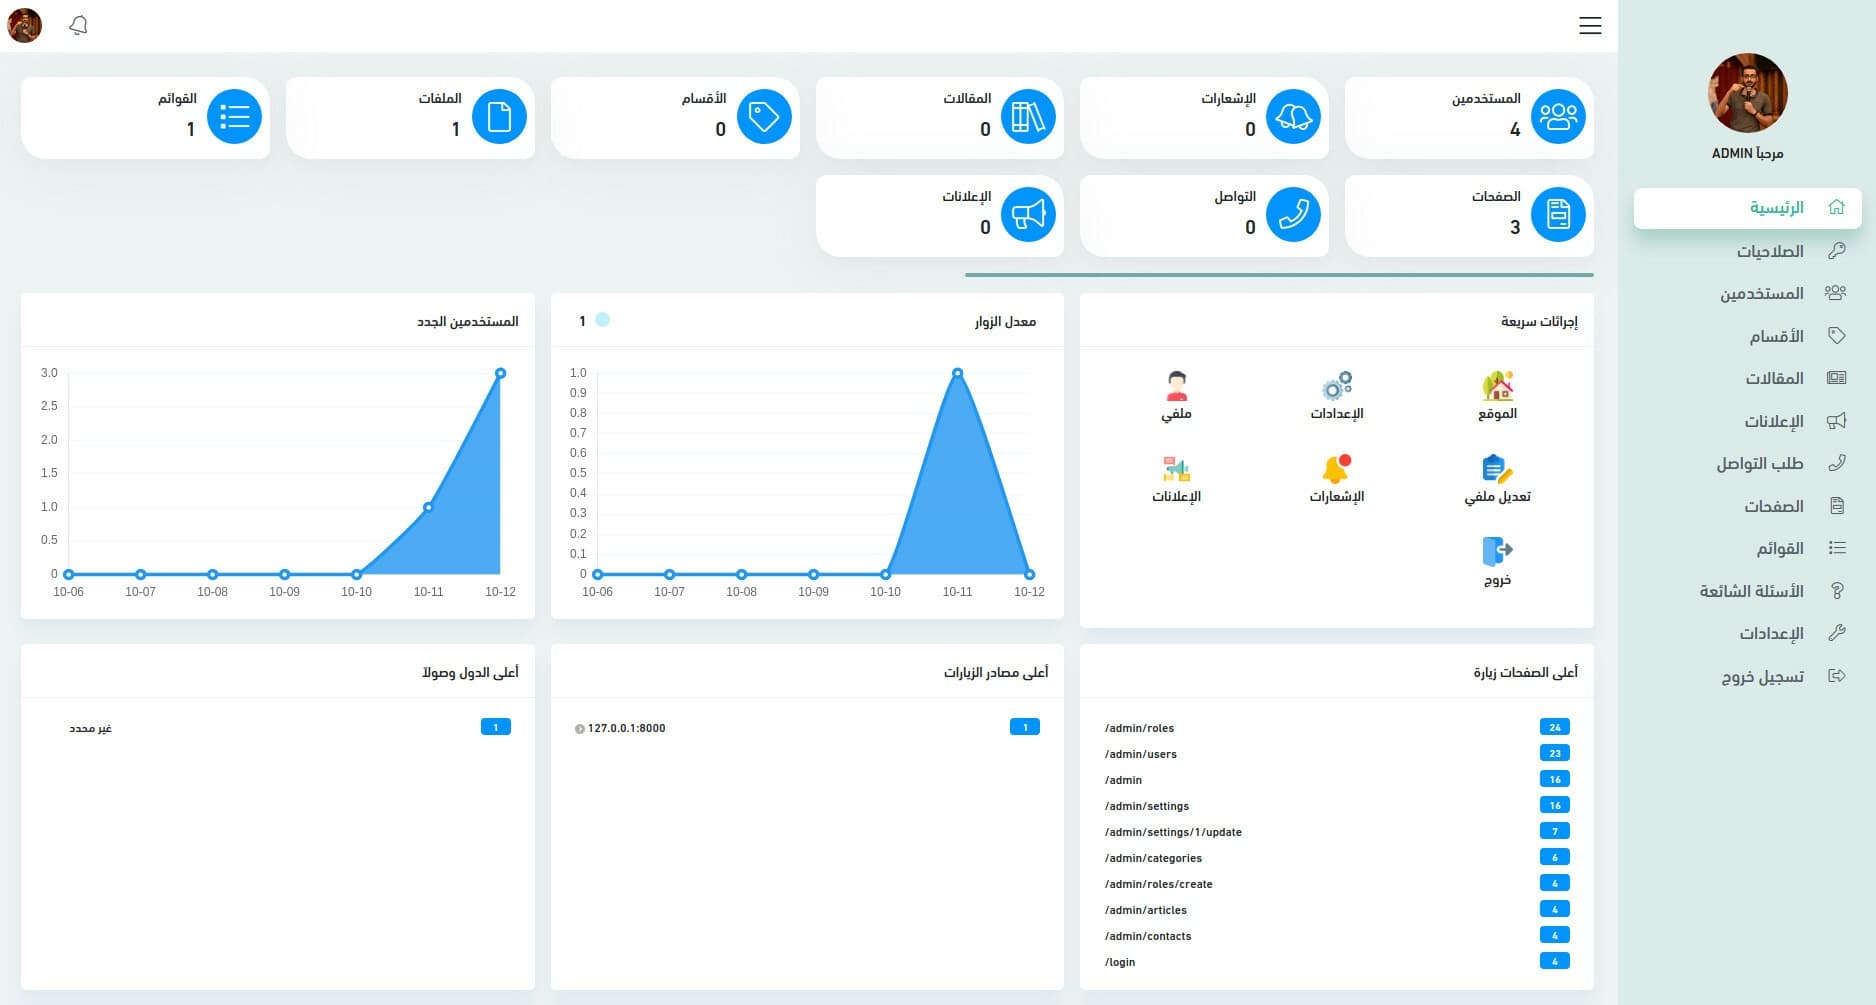Open المقالات in the sidebar menu
1876x1005 pixels.
point(1747,378)
